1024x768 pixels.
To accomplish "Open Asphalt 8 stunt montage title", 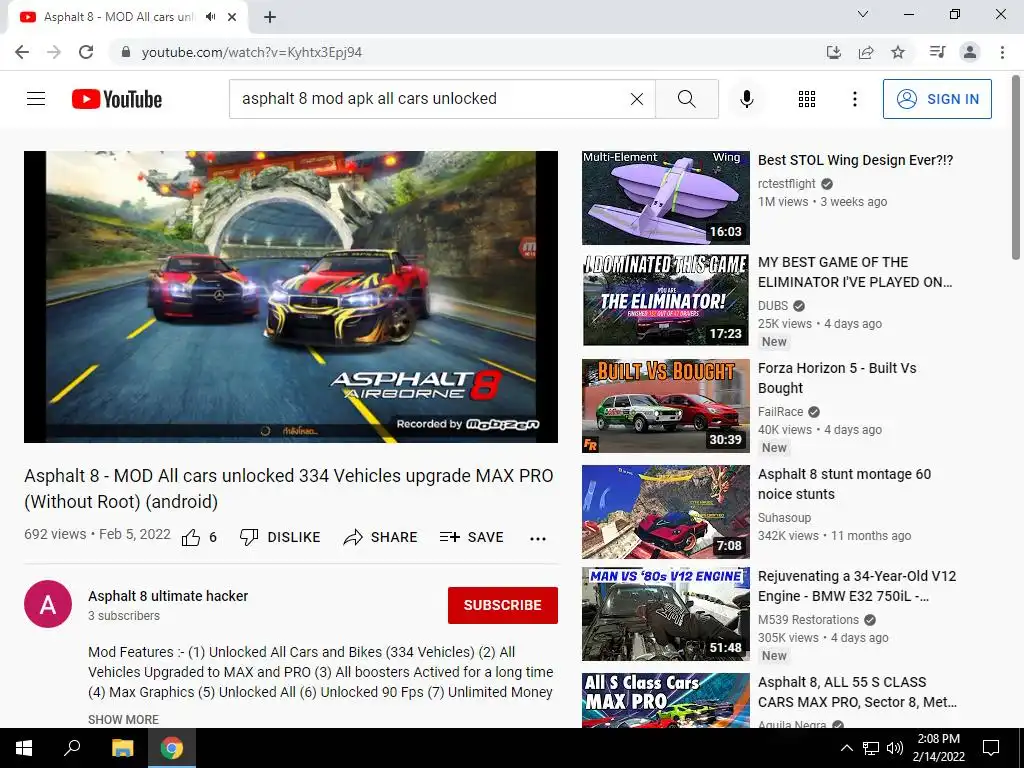I will [x=844, y=484].
